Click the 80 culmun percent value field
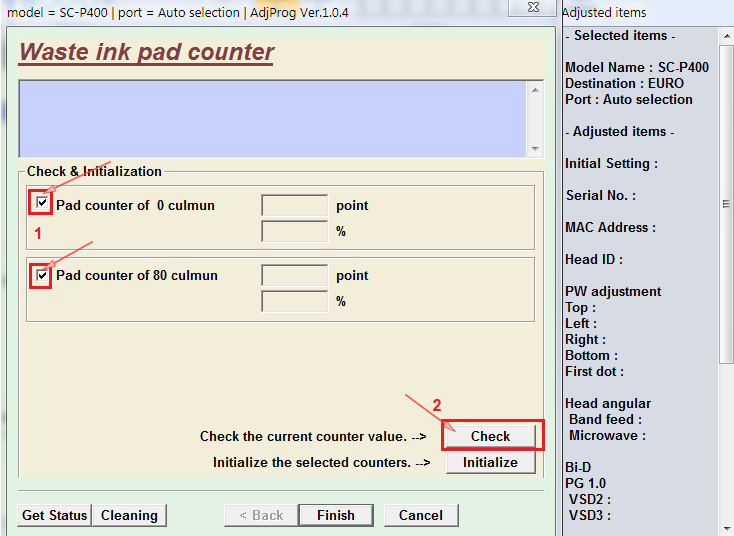734x536 pixels. tap(294, 301)
